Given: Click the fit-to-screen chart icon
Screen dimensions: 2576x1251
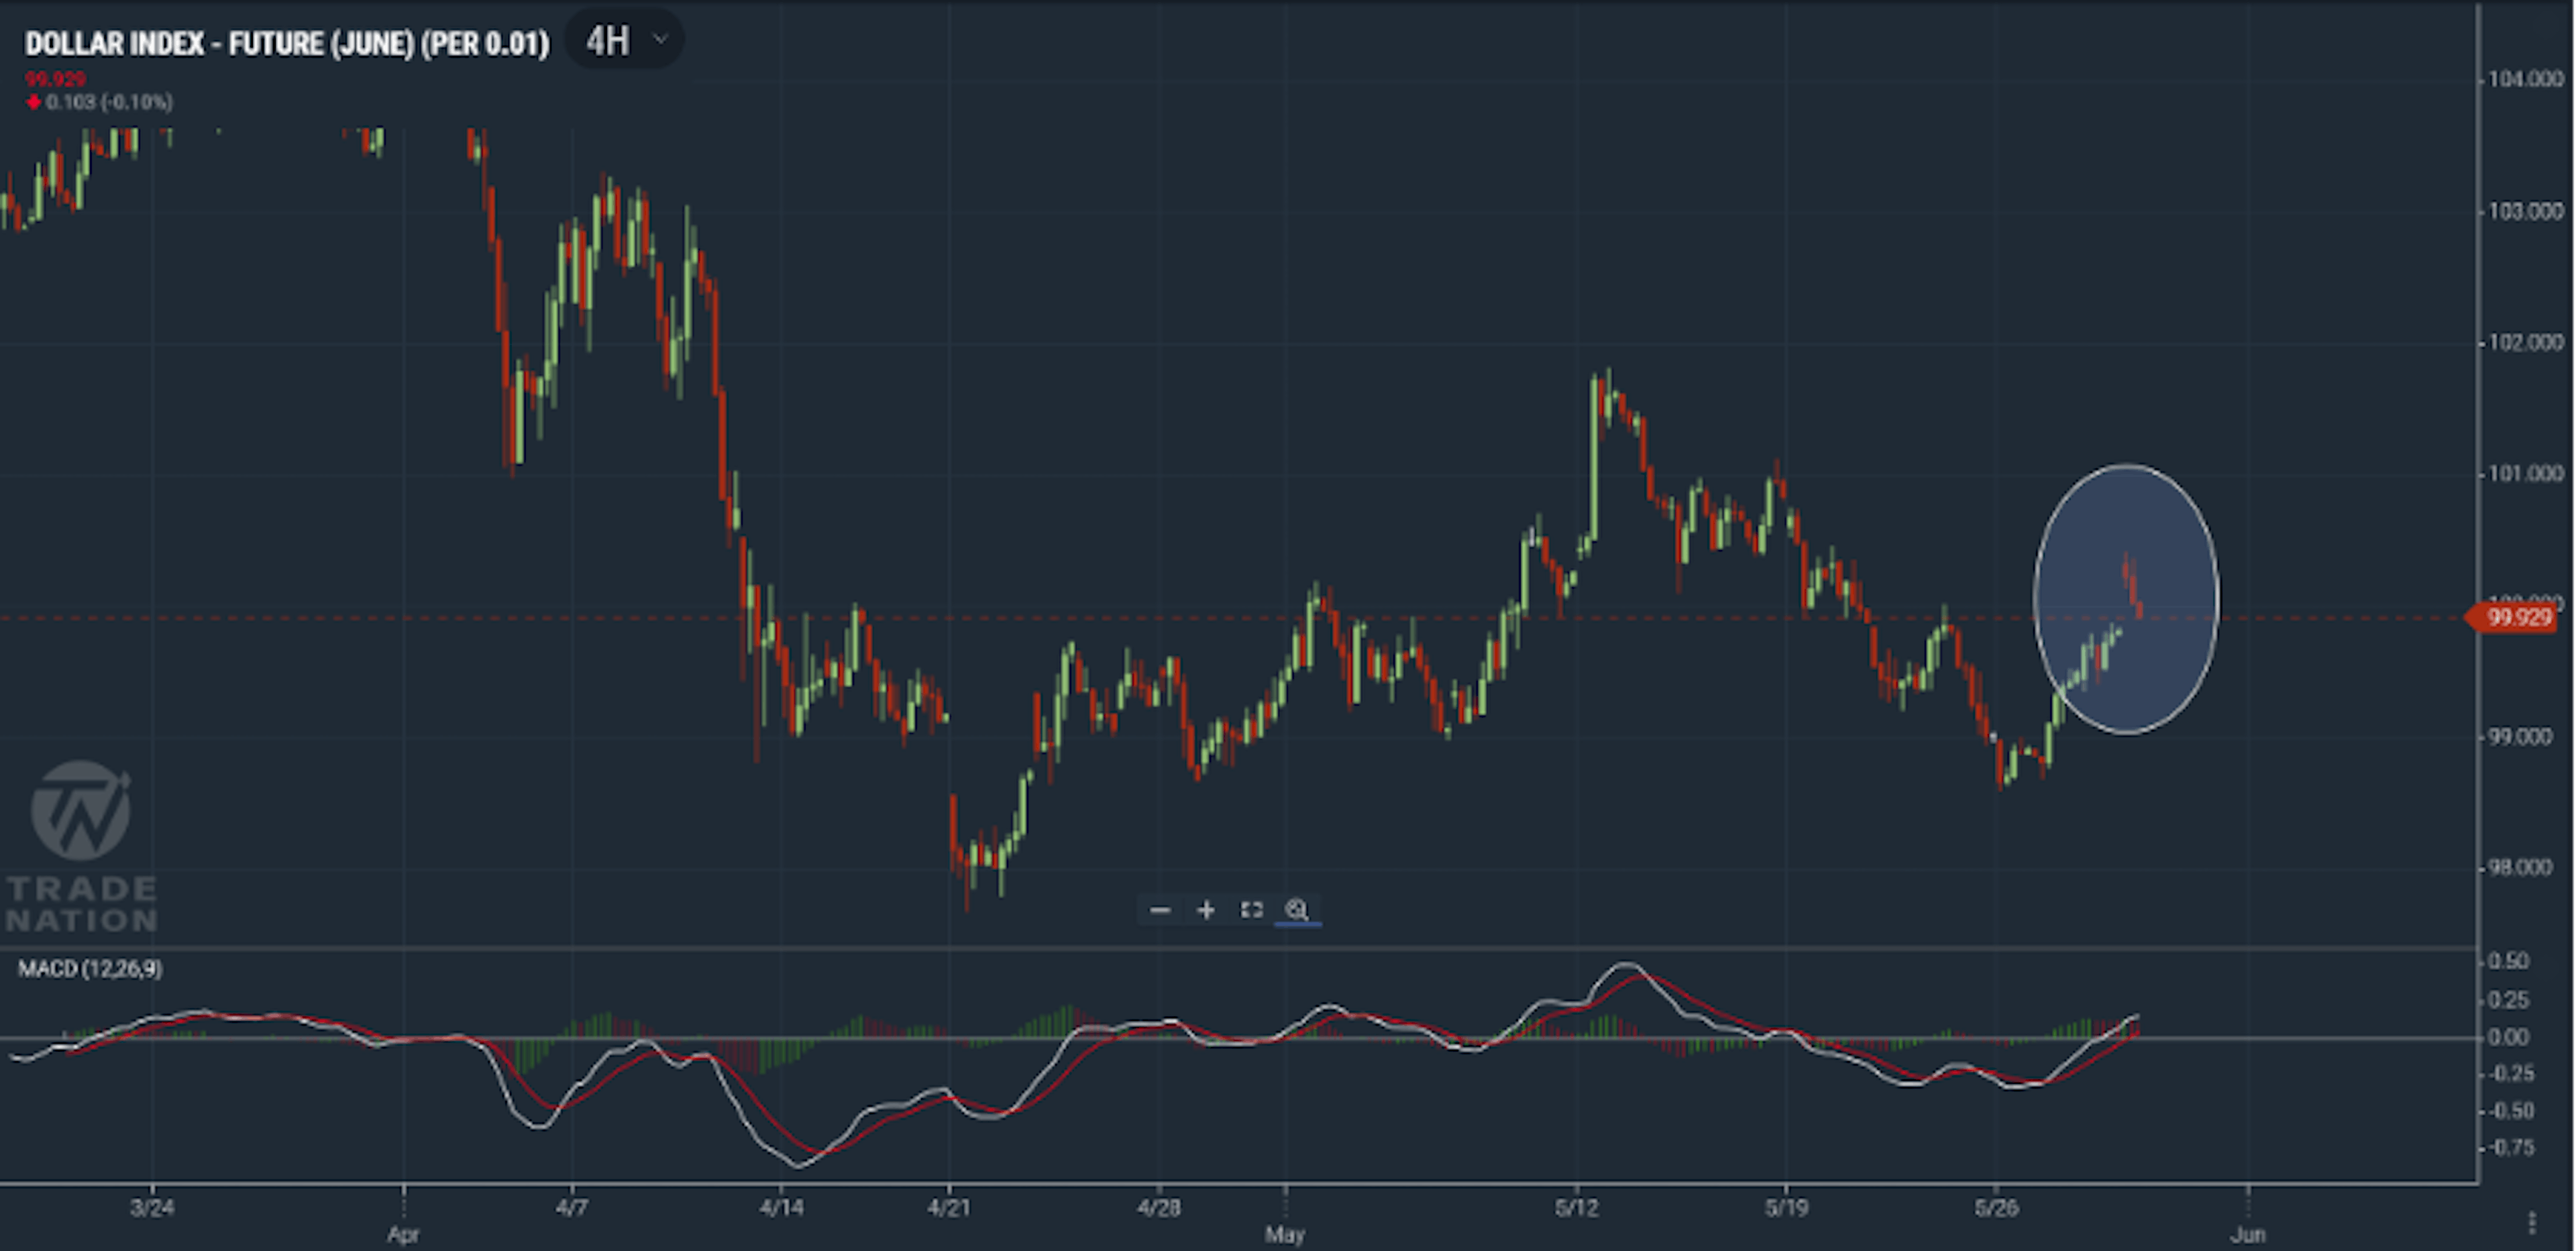Looking at the screenshot, I should 1252,910.
